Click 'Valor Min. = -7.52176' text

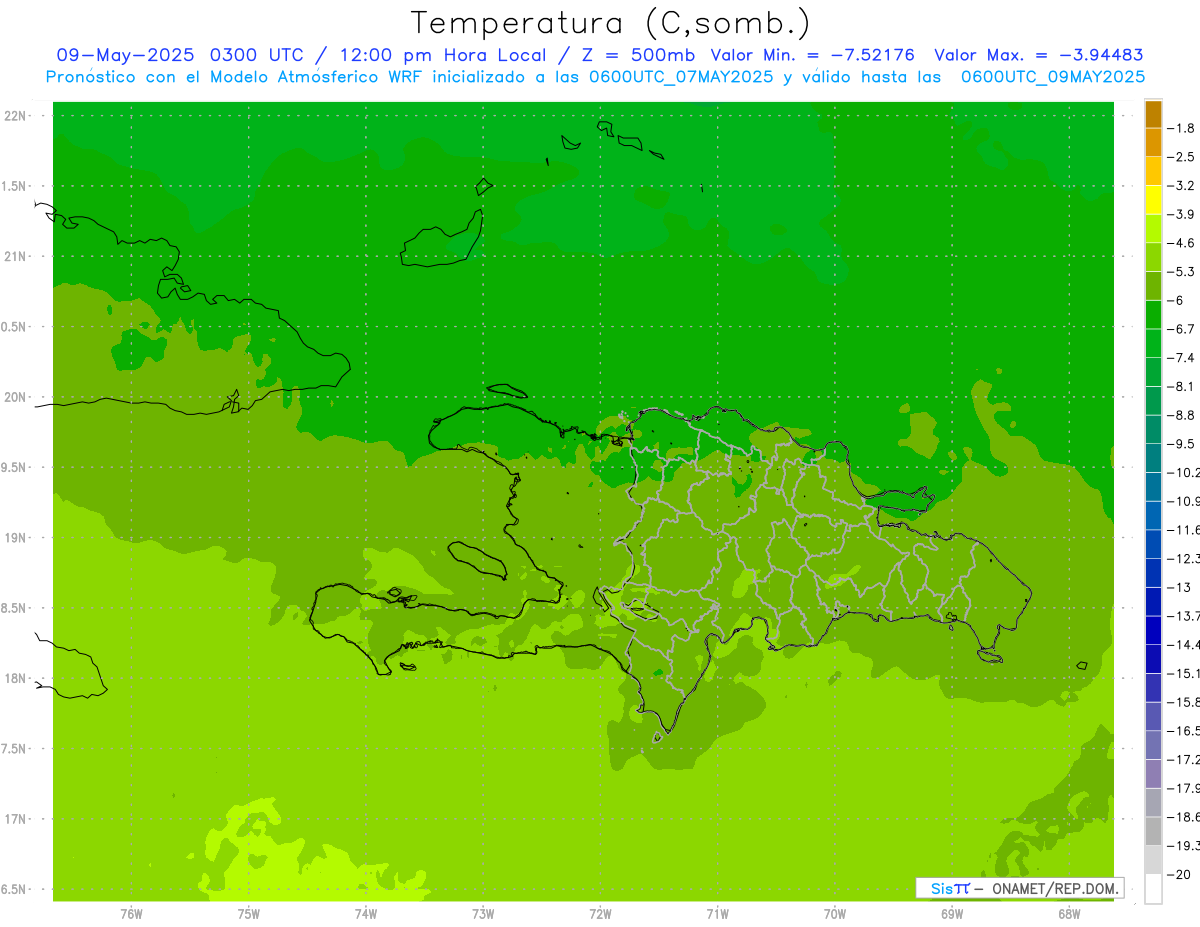pyautogui.click(x=812, y=55)
